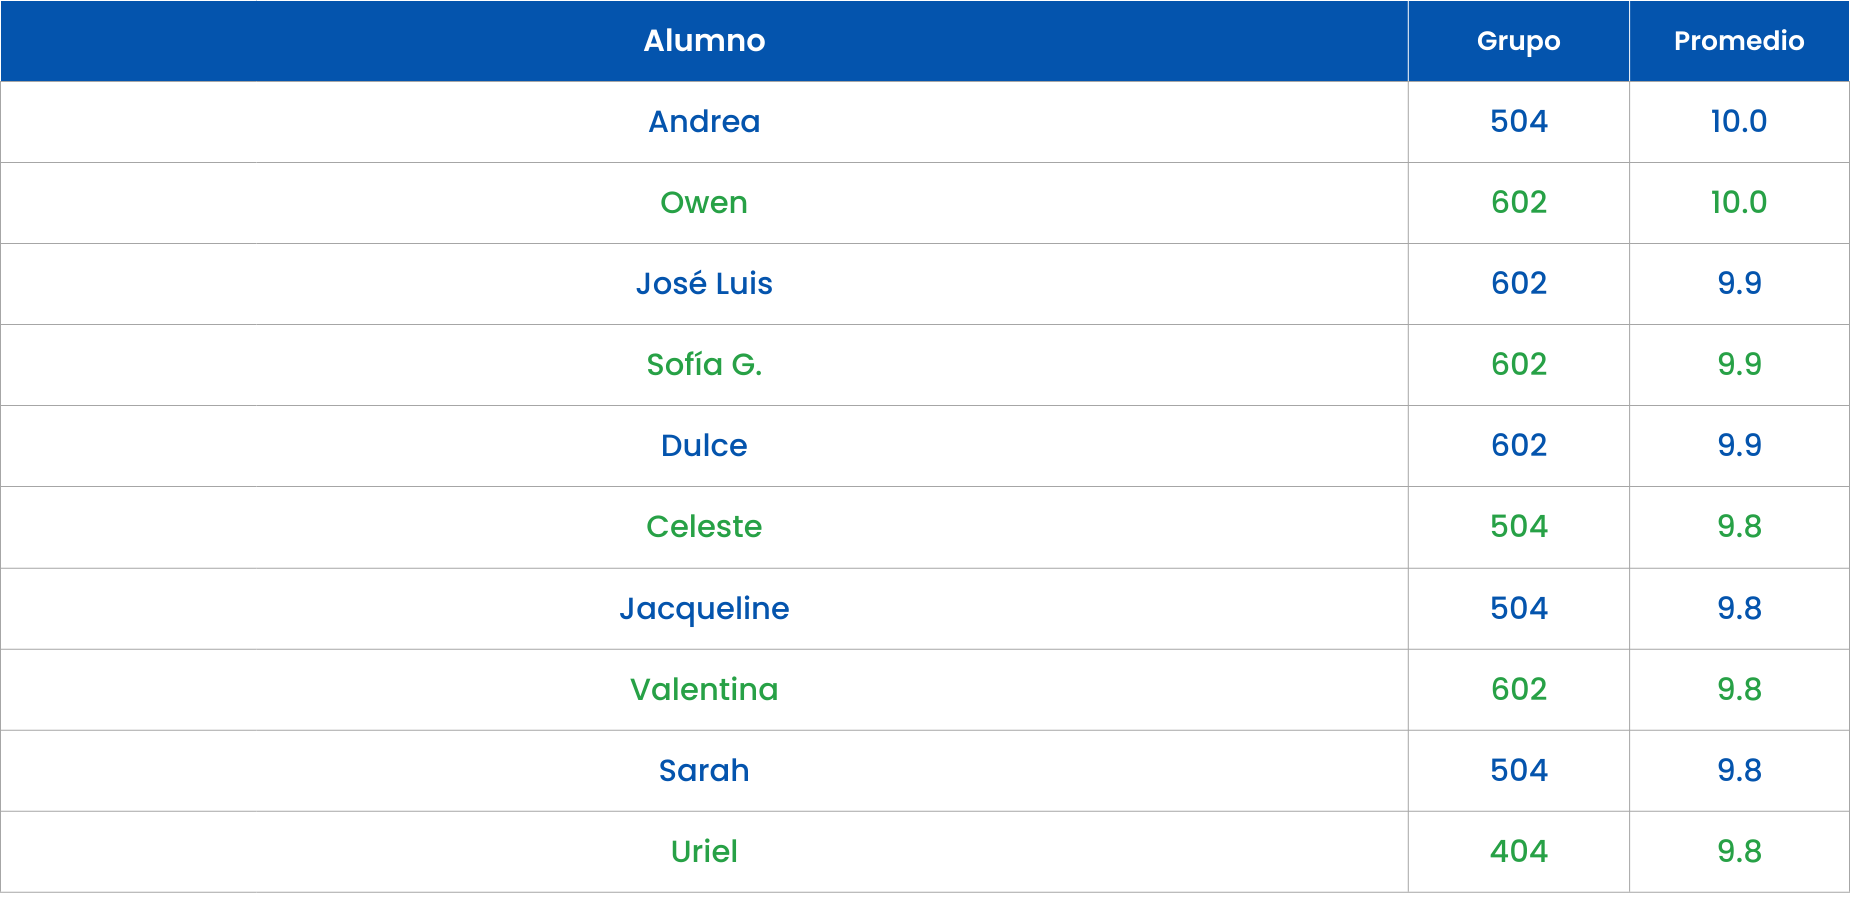Click the name Celeste
Image resolution: width=1850 pixels, height=900 pixels.
pyautogui.click(x=704, y=527)
